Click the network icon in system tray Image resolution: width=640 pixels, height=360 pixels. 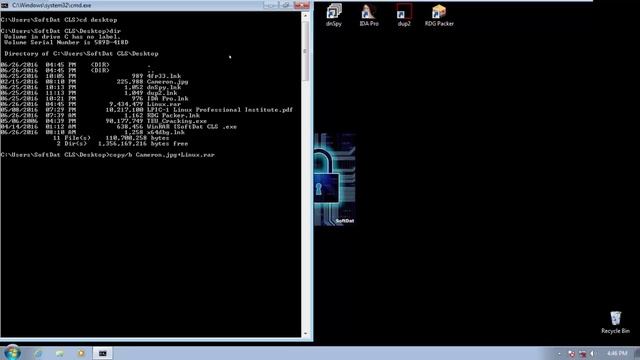(x=582, y=353)
